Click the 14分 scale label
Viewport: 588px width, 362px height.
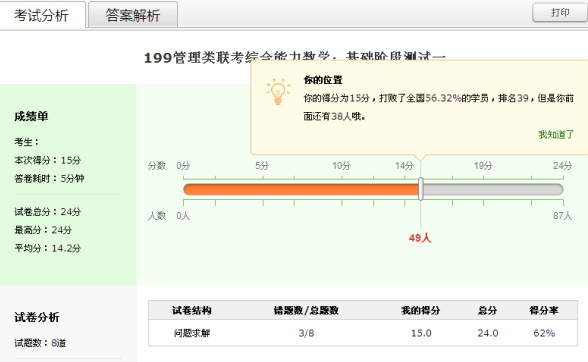pos(404,165)
